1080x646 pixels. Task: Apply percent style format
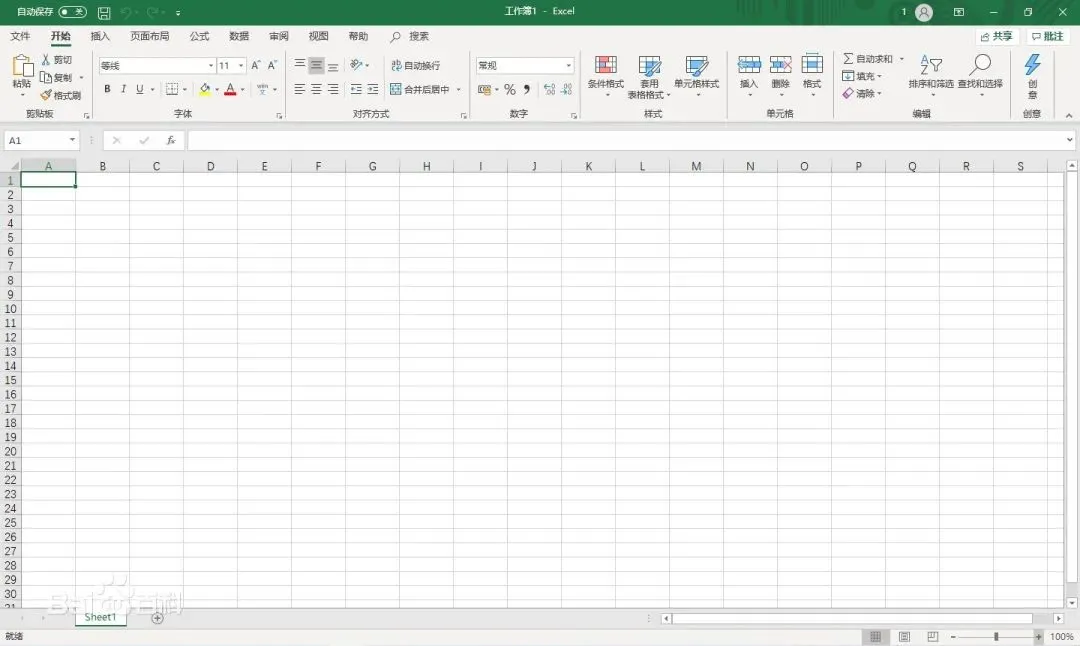510,90
